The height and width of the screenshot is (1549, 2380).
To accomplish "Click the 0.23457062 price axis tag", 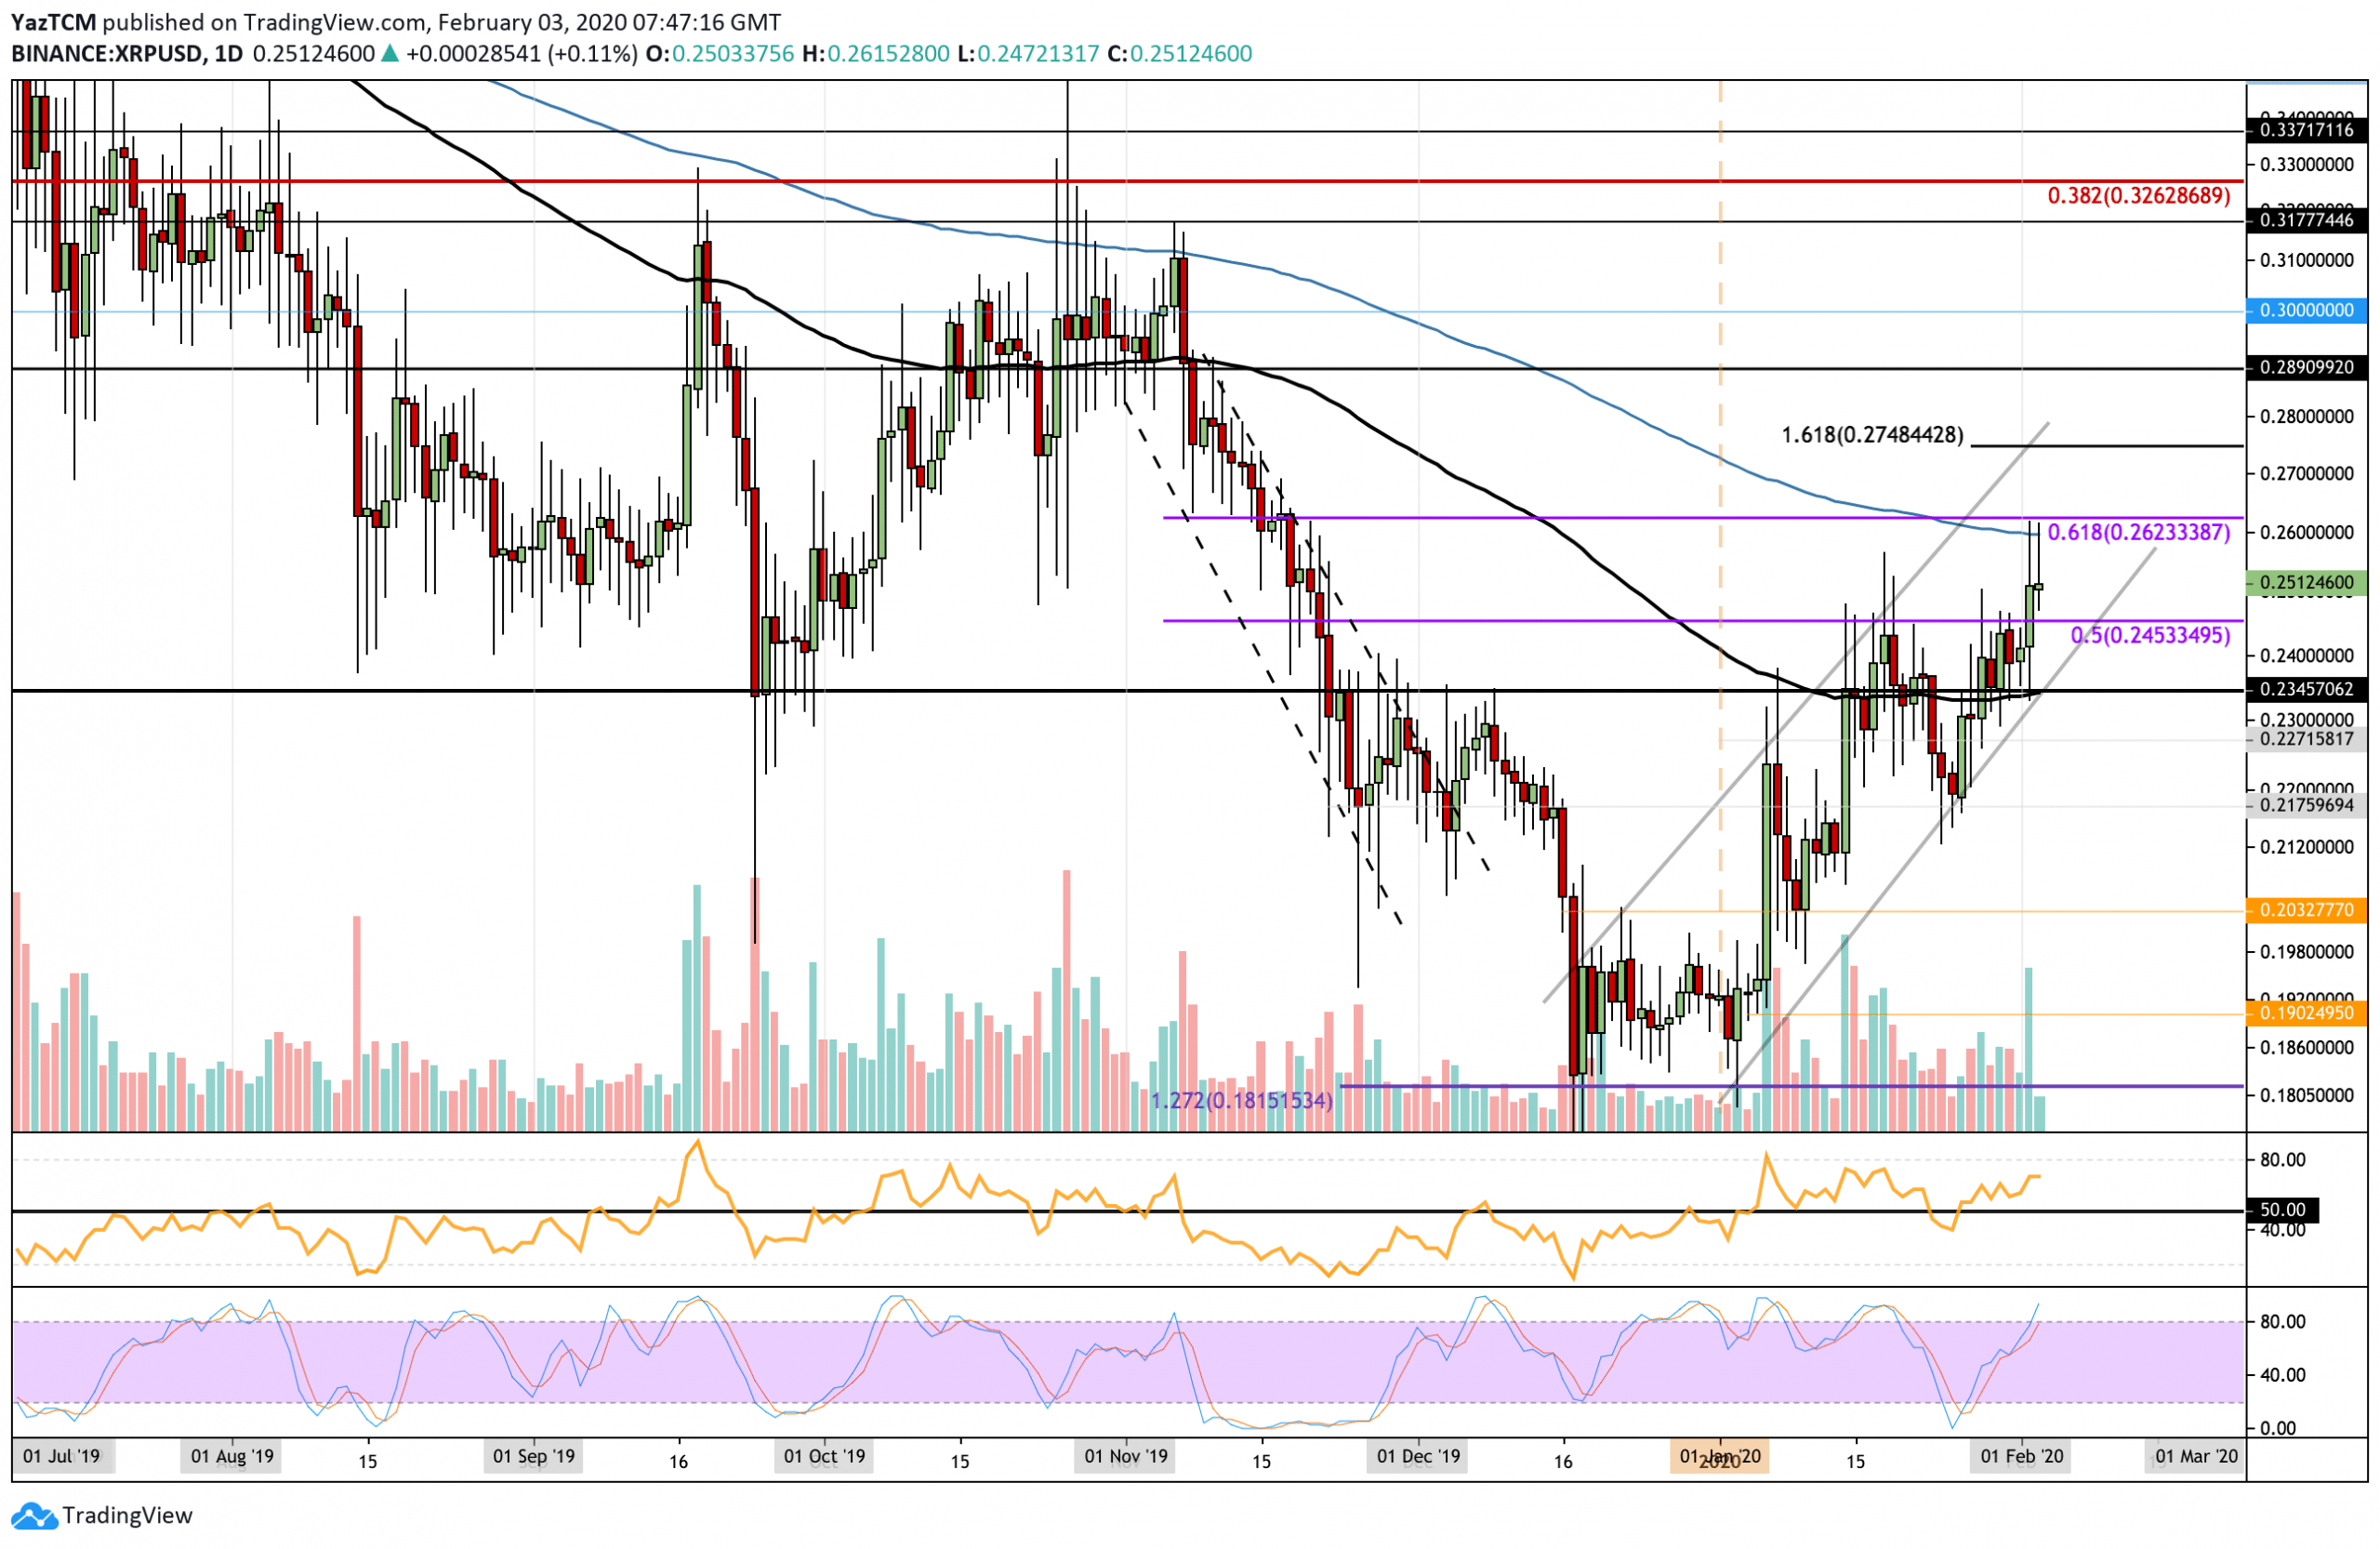I will pos(2306,689).
